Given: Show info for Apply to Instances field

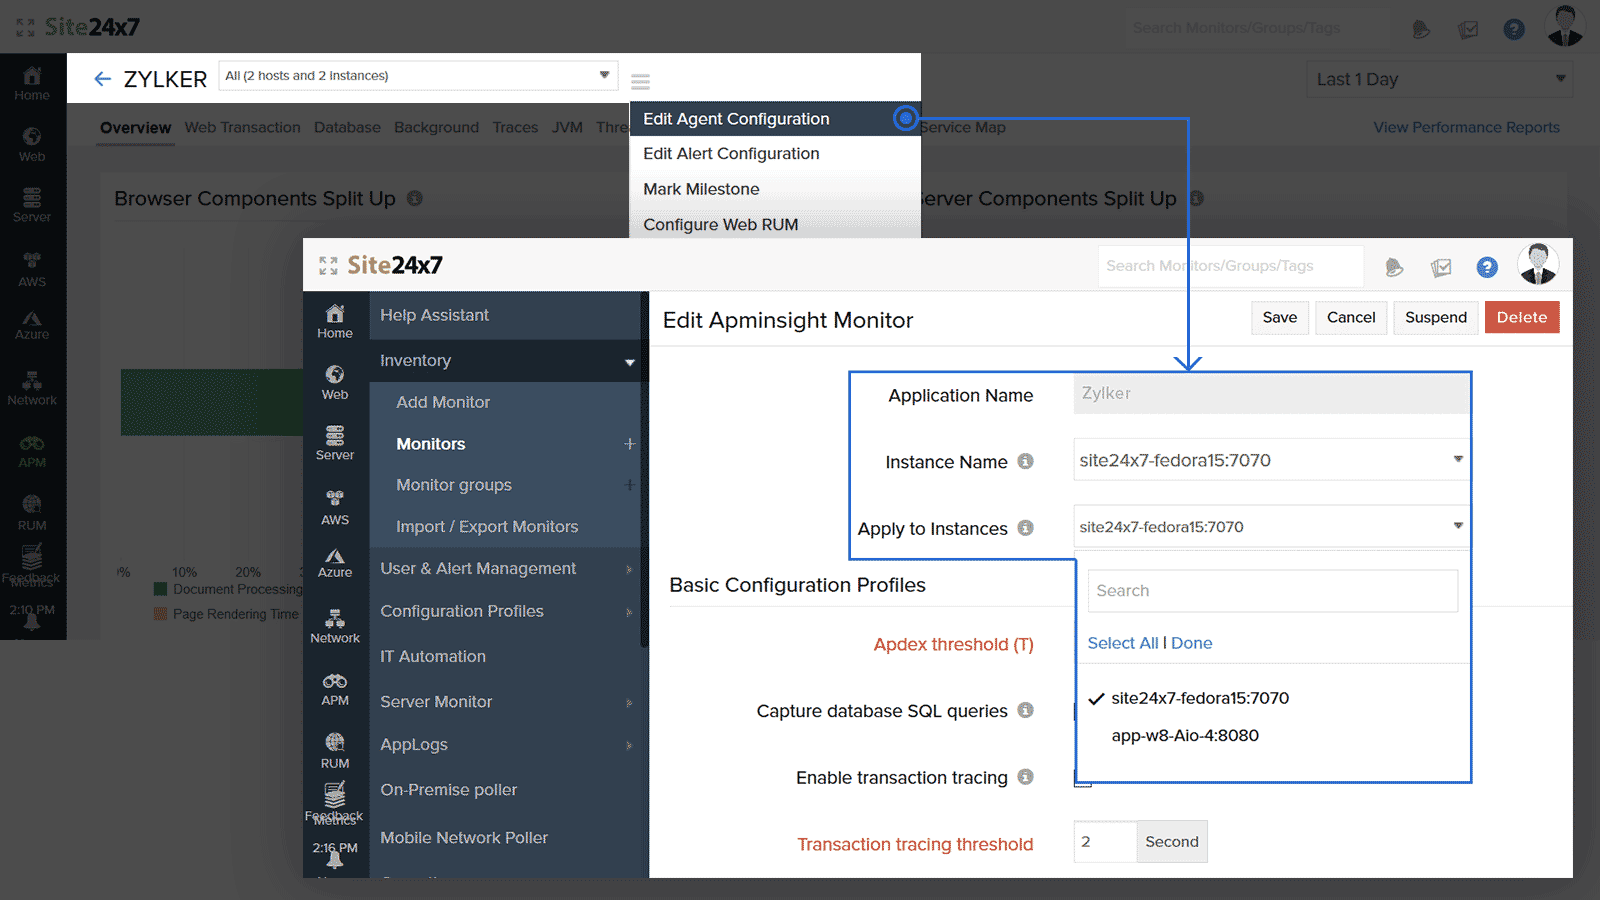Looking at the screenshot, I should coord(1025,528).
